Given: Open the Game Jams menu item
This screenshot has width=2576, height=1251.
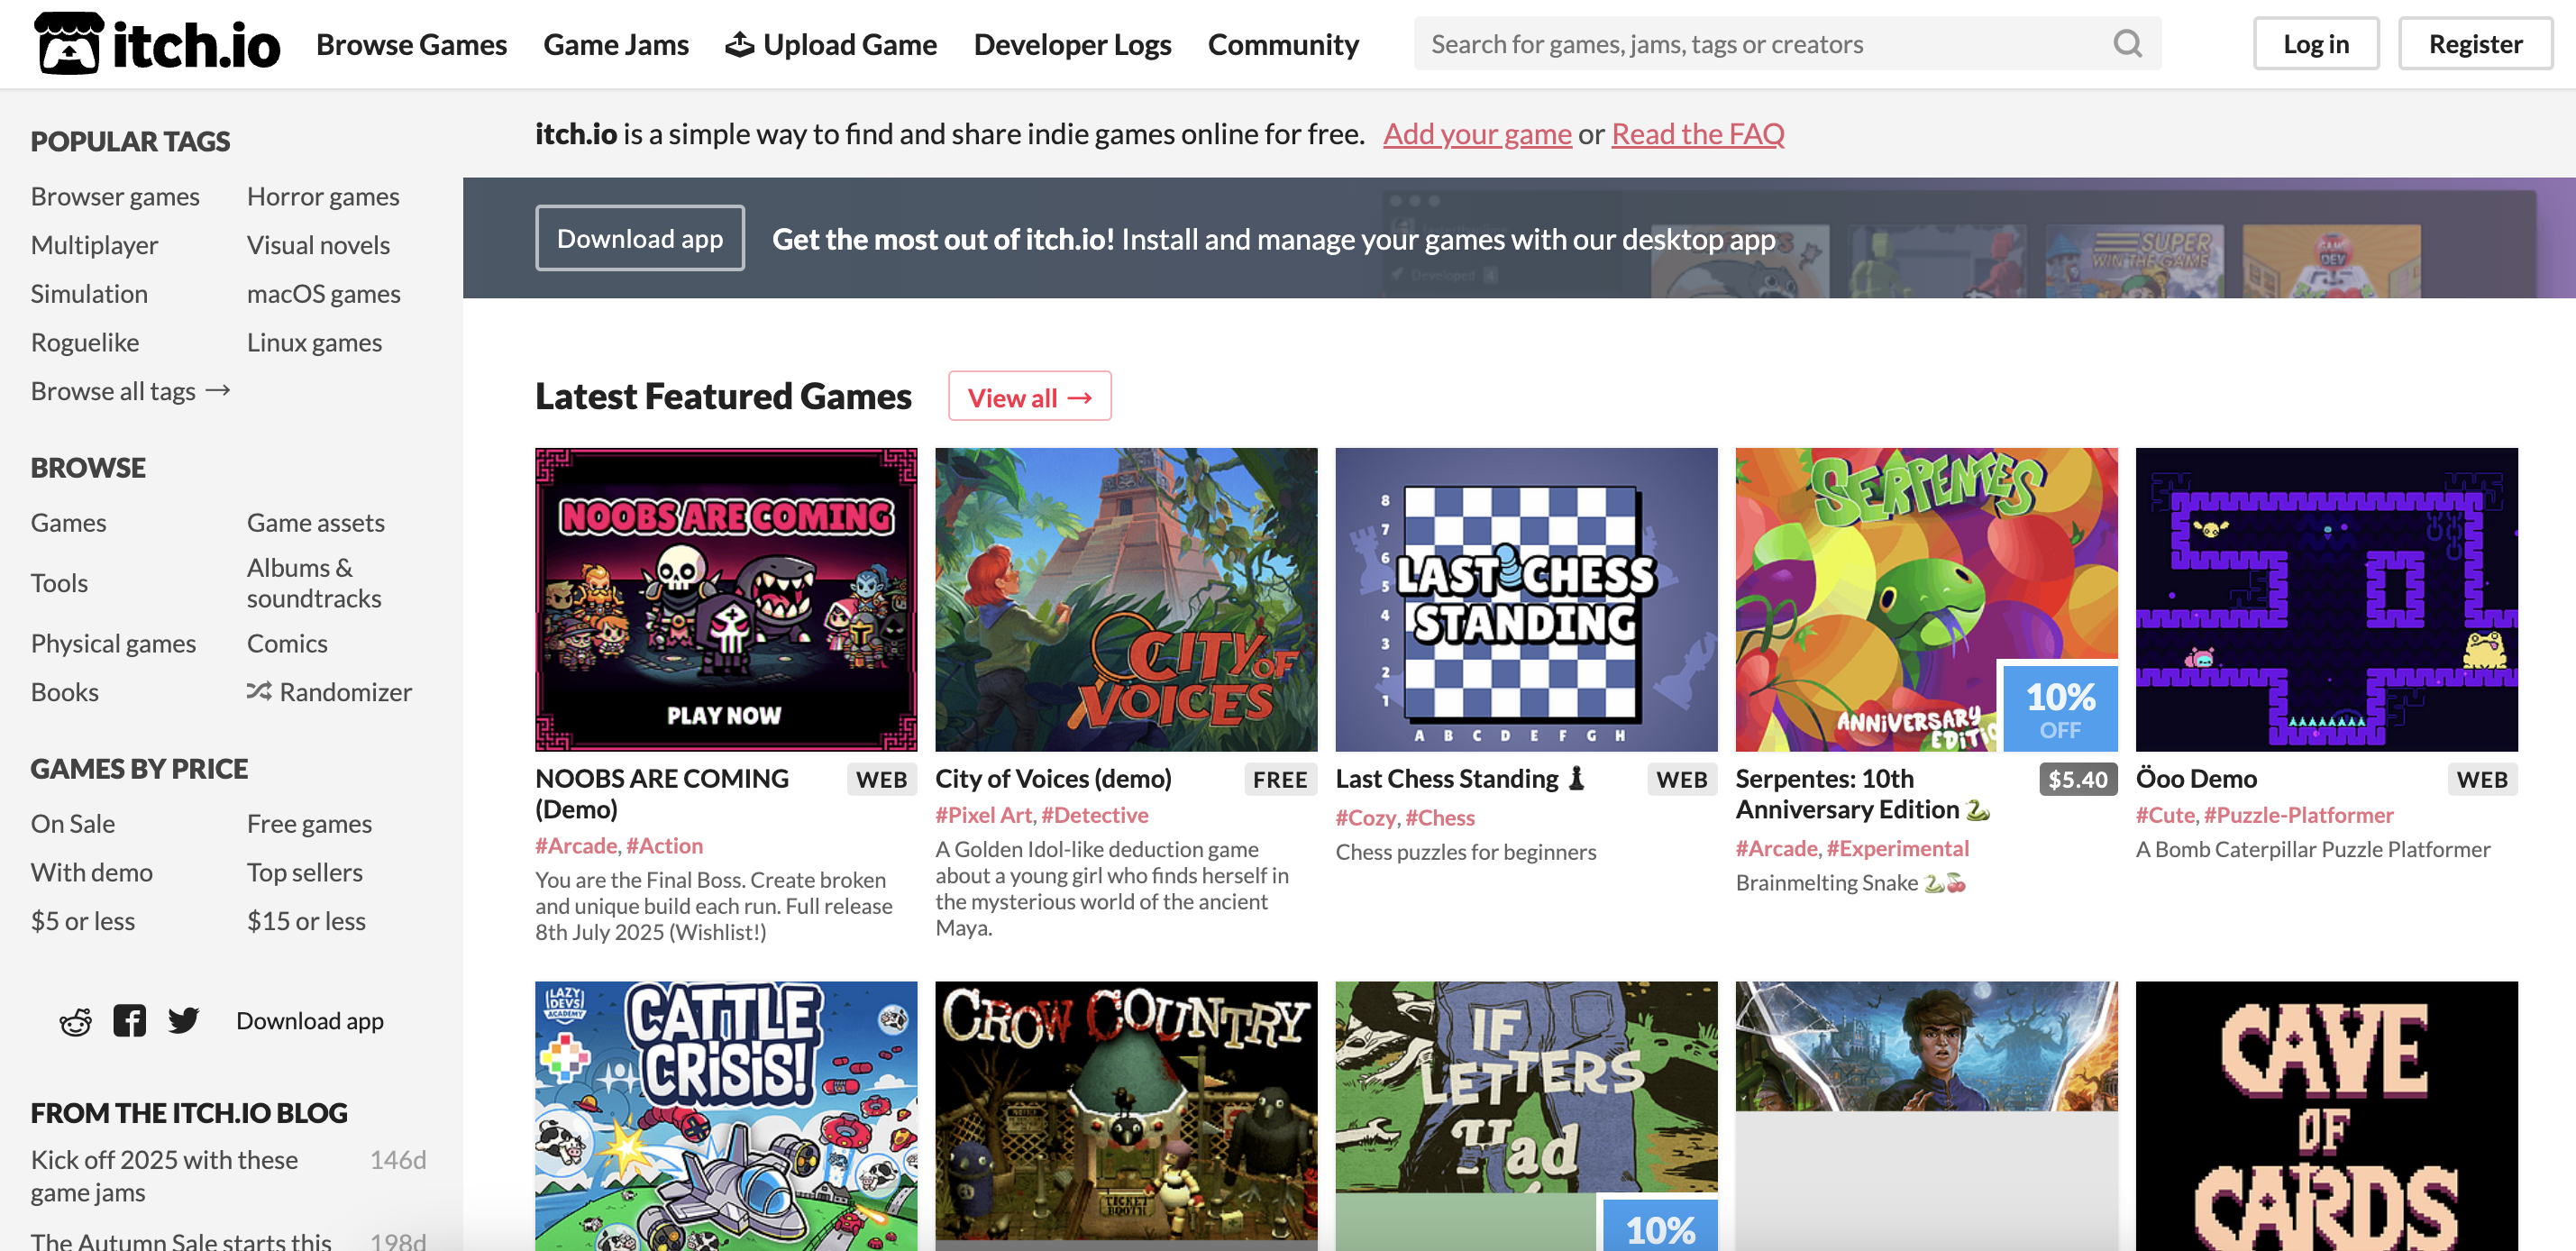Looking at the screenshot, I should click(x=616, y=44).
